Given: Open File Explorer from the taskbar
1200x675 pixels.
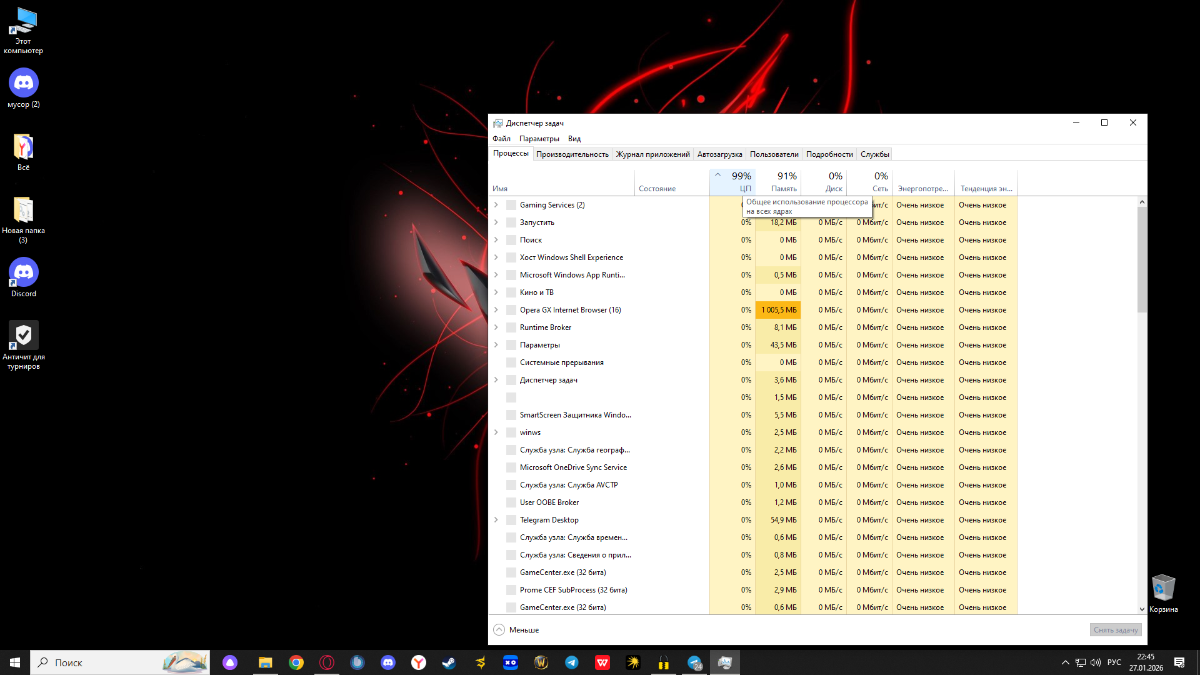Looking at the screenshot, I should pyautogui.click(x=266, y=662).
